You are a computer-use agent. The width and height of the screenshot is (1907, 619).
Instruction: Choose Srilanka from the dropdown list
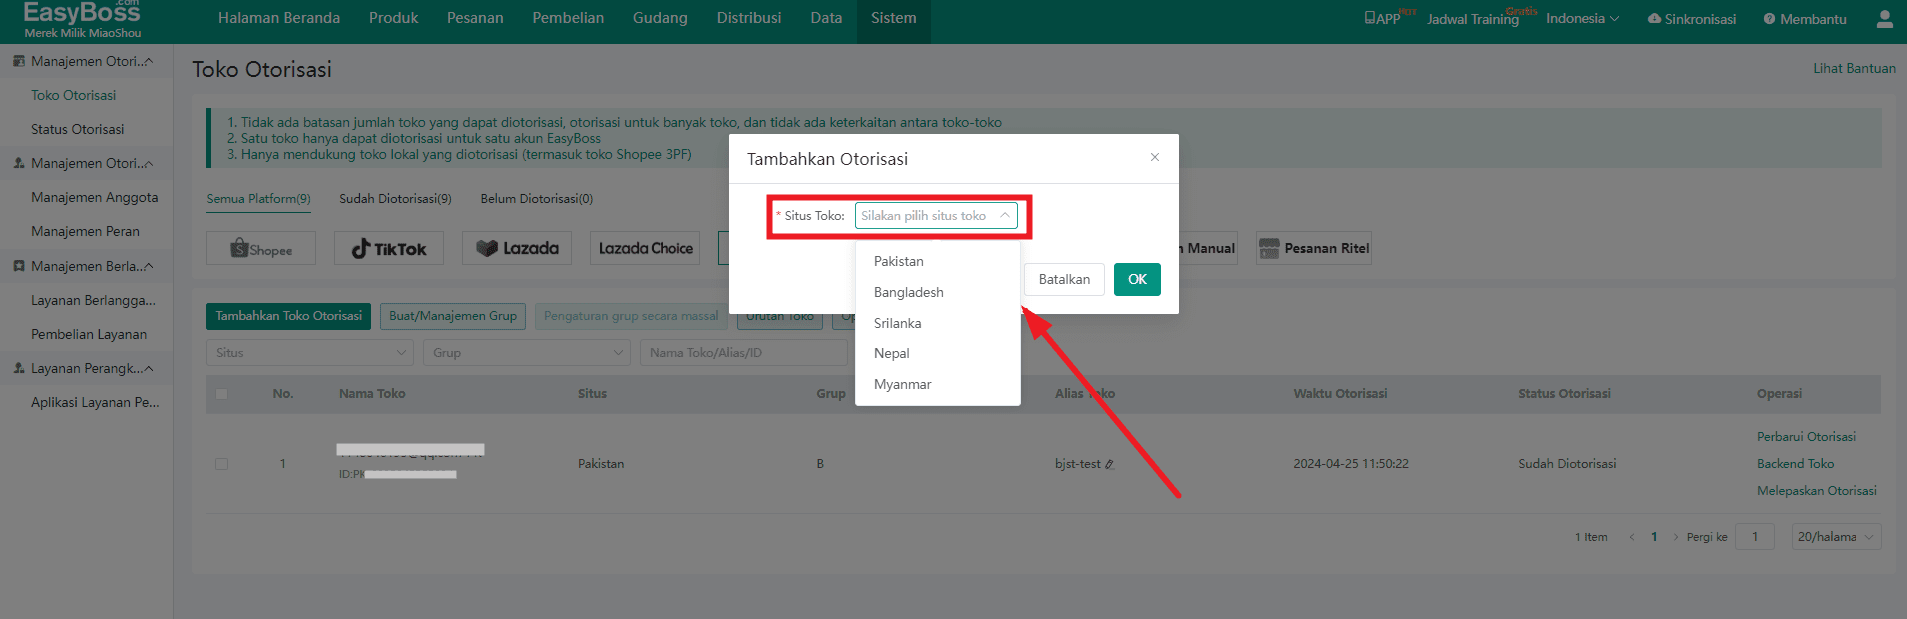tap(938, 323)
